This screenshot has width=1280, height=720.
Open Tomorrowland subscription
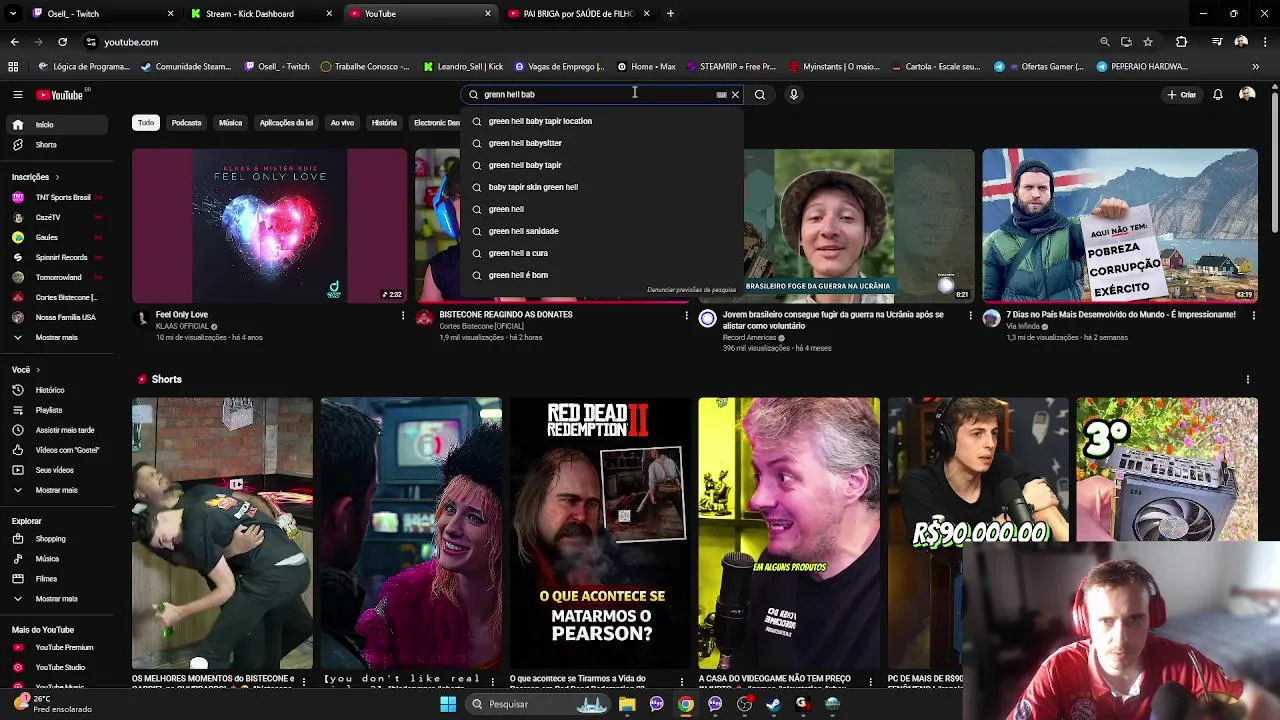tap(58, 278)
